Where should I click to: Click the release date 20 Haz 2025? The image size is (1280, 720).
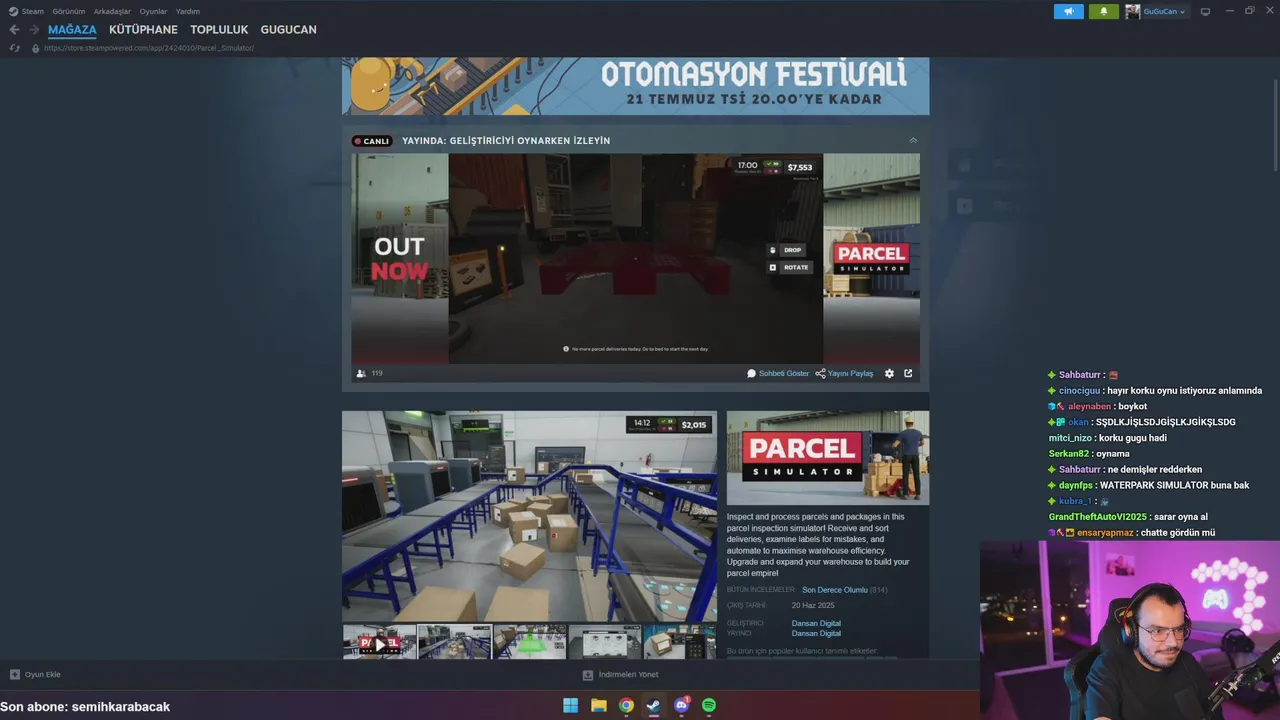coord(813,606)
